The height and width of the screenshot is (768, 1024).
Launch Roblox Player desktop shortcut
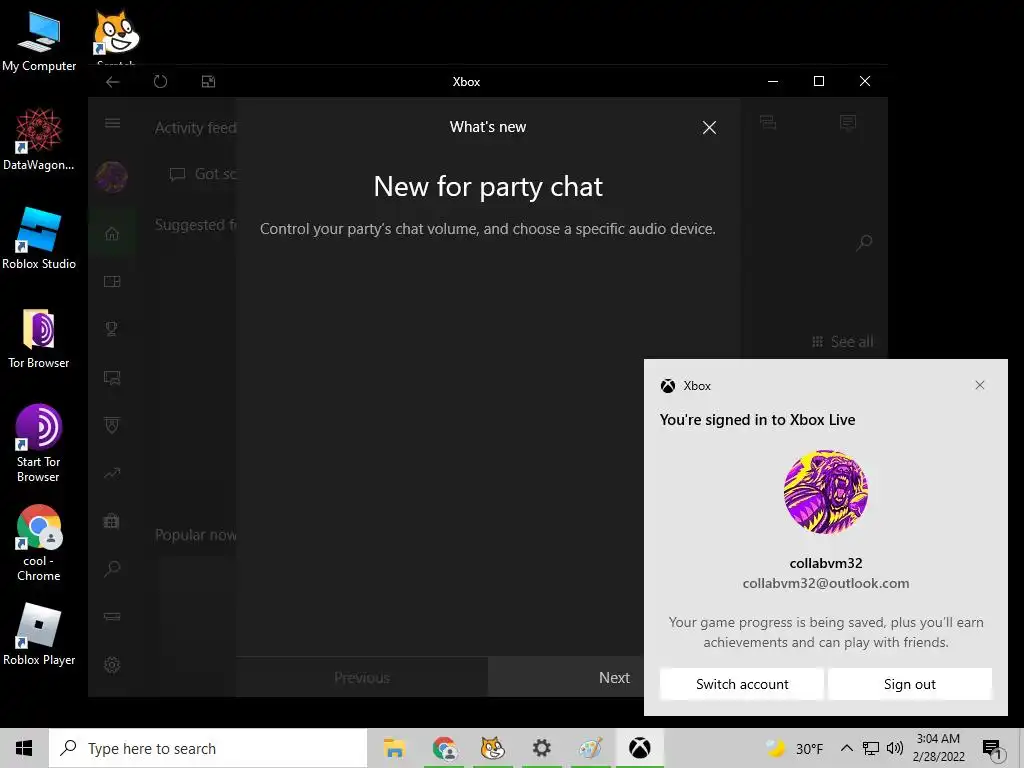pos(39,634)
